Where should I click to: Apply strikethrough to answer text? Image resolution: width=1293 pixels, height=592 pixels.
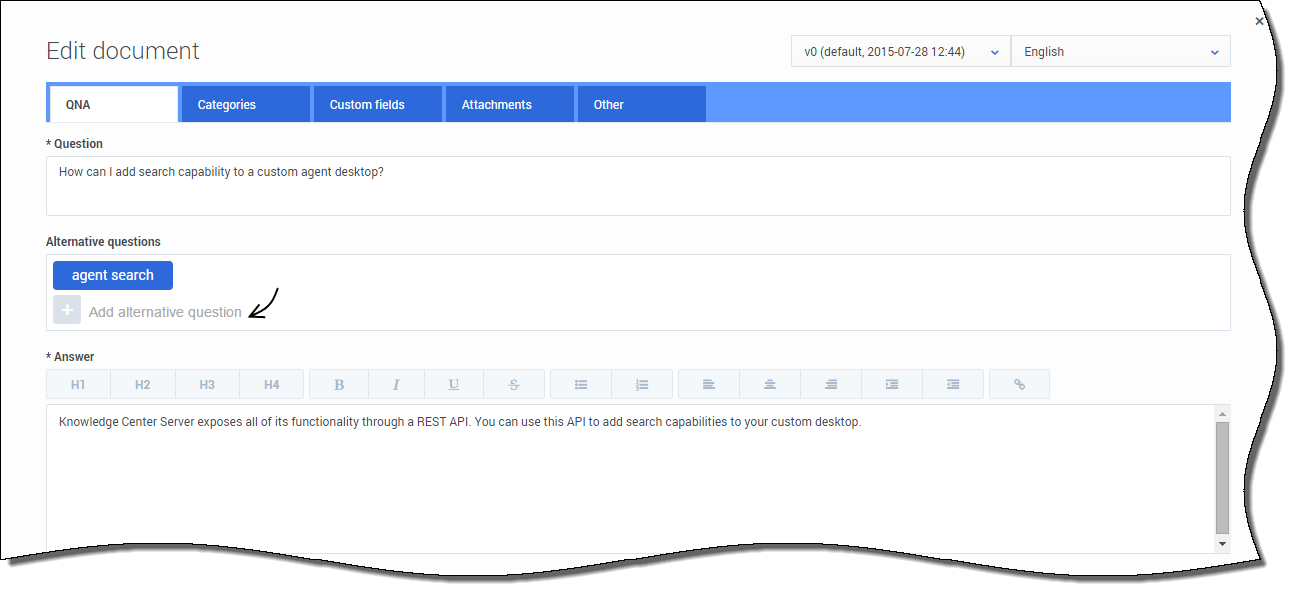point(514,385)
